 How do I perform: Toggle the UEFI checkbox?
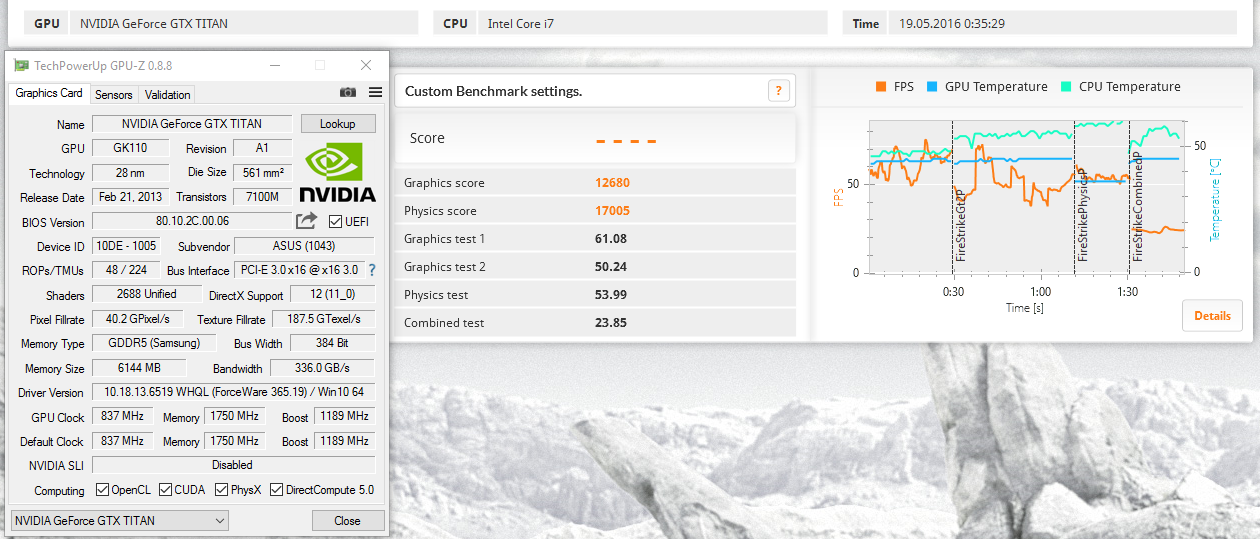pyautogui.click(x=335, y=221)
